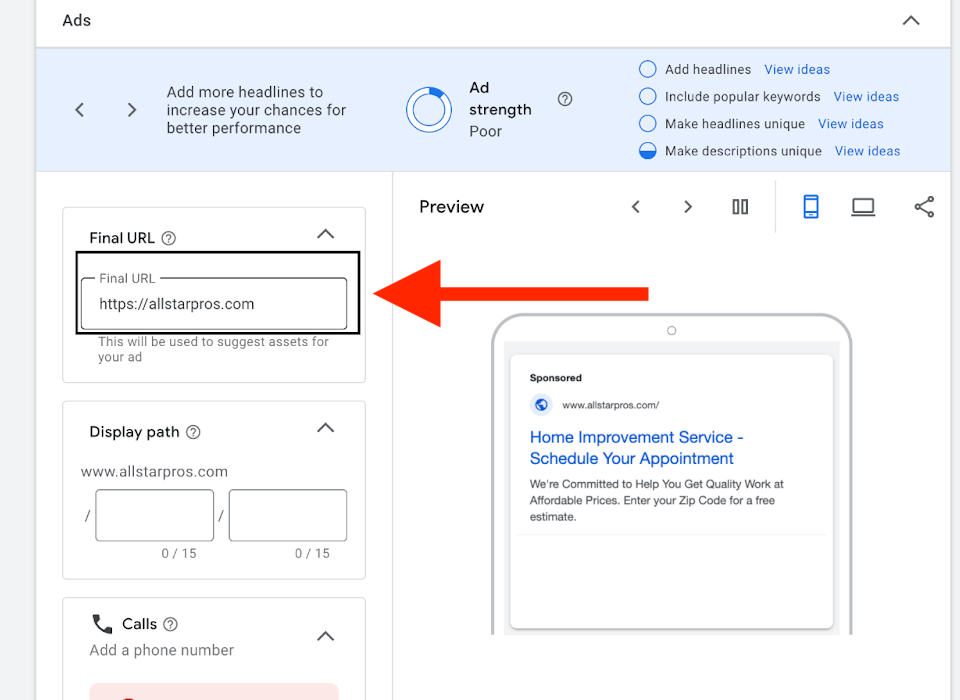The height and width of the screenshot is (700, 960).
Task: Show previous ad preview
Action: tap(635, 207)
